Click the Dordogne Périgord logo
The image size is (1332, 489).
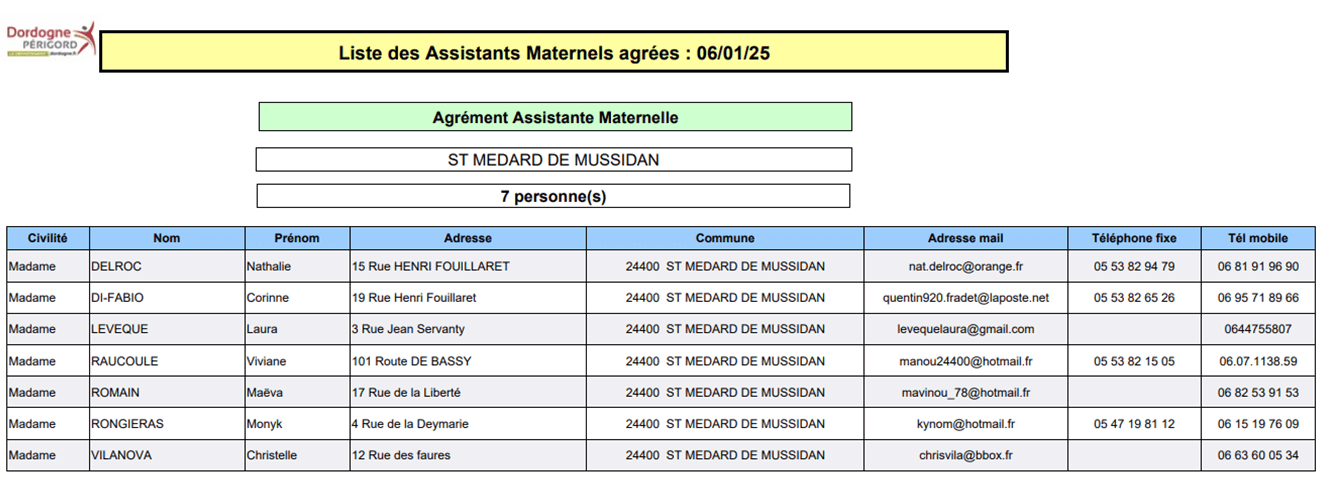pyautogui.click(x=51, y=40)
